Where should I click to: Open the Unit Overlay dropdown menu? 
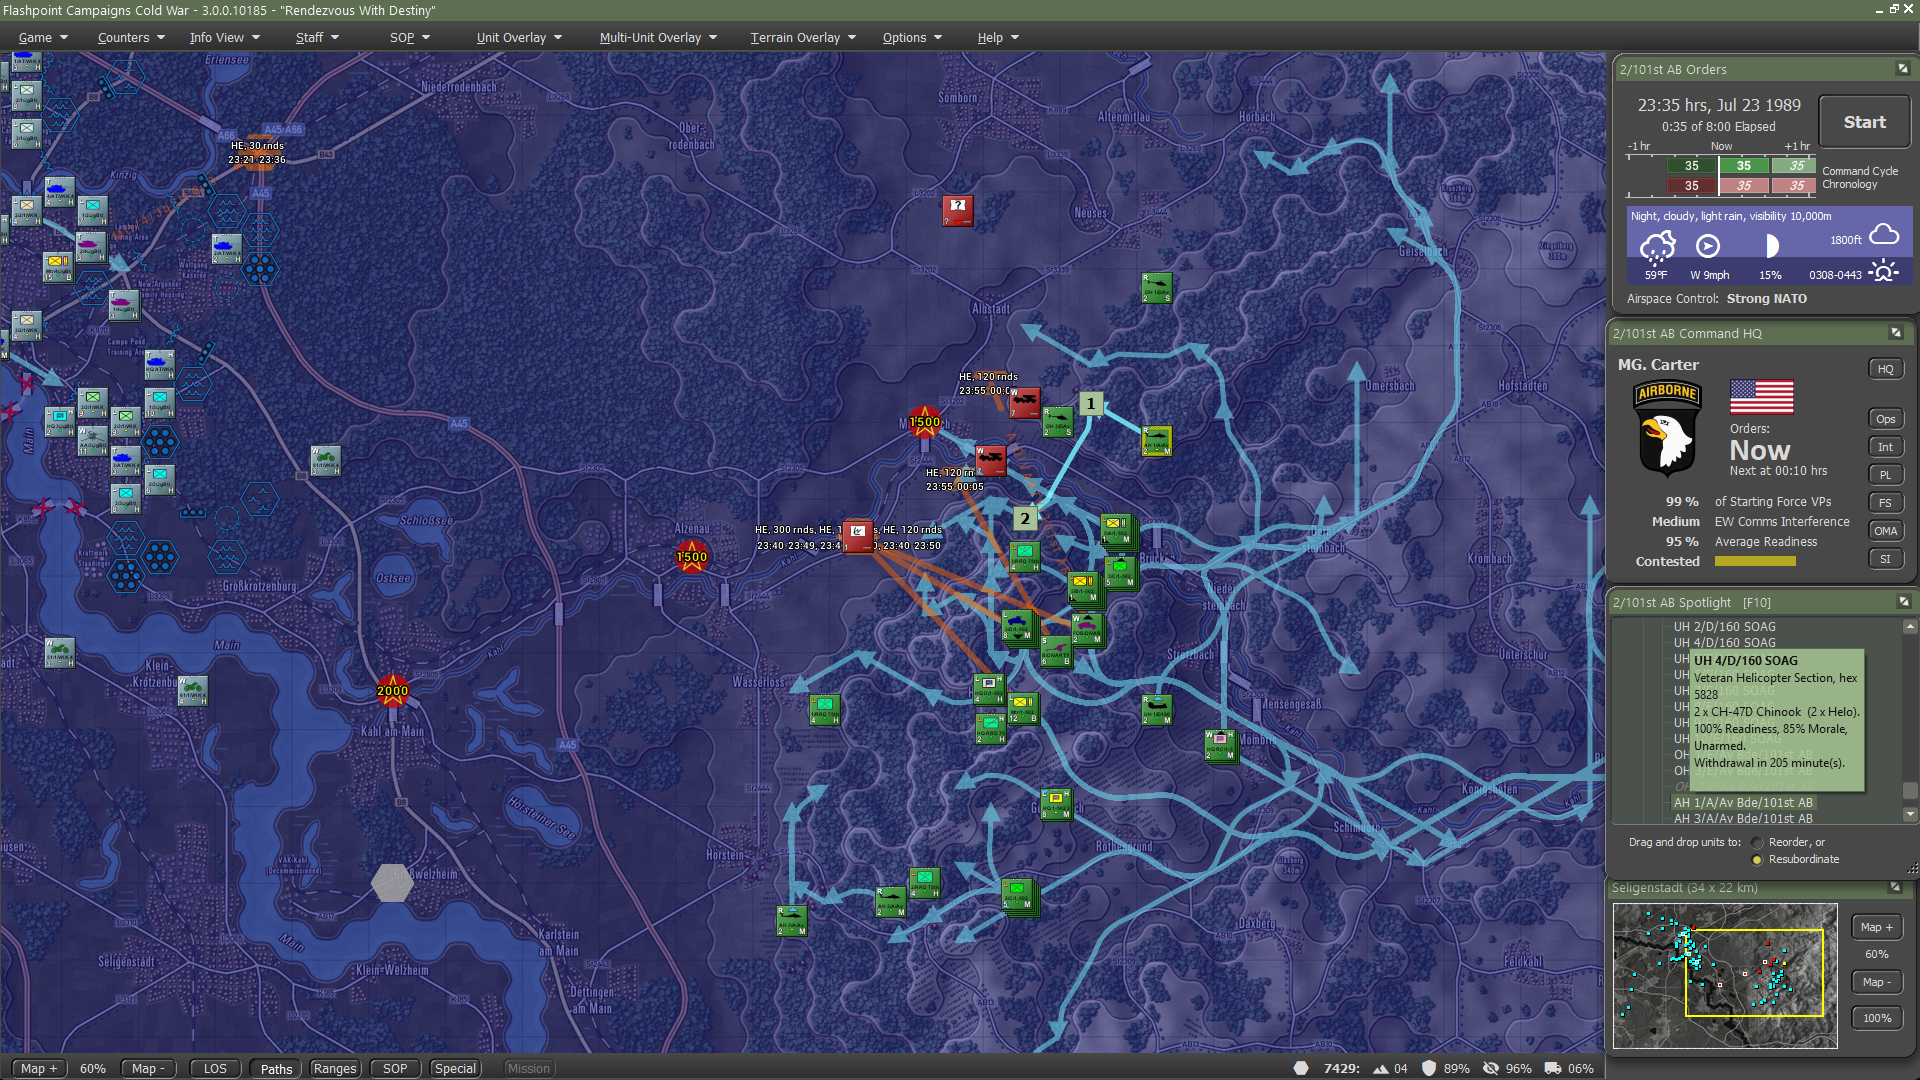point(518,38)
